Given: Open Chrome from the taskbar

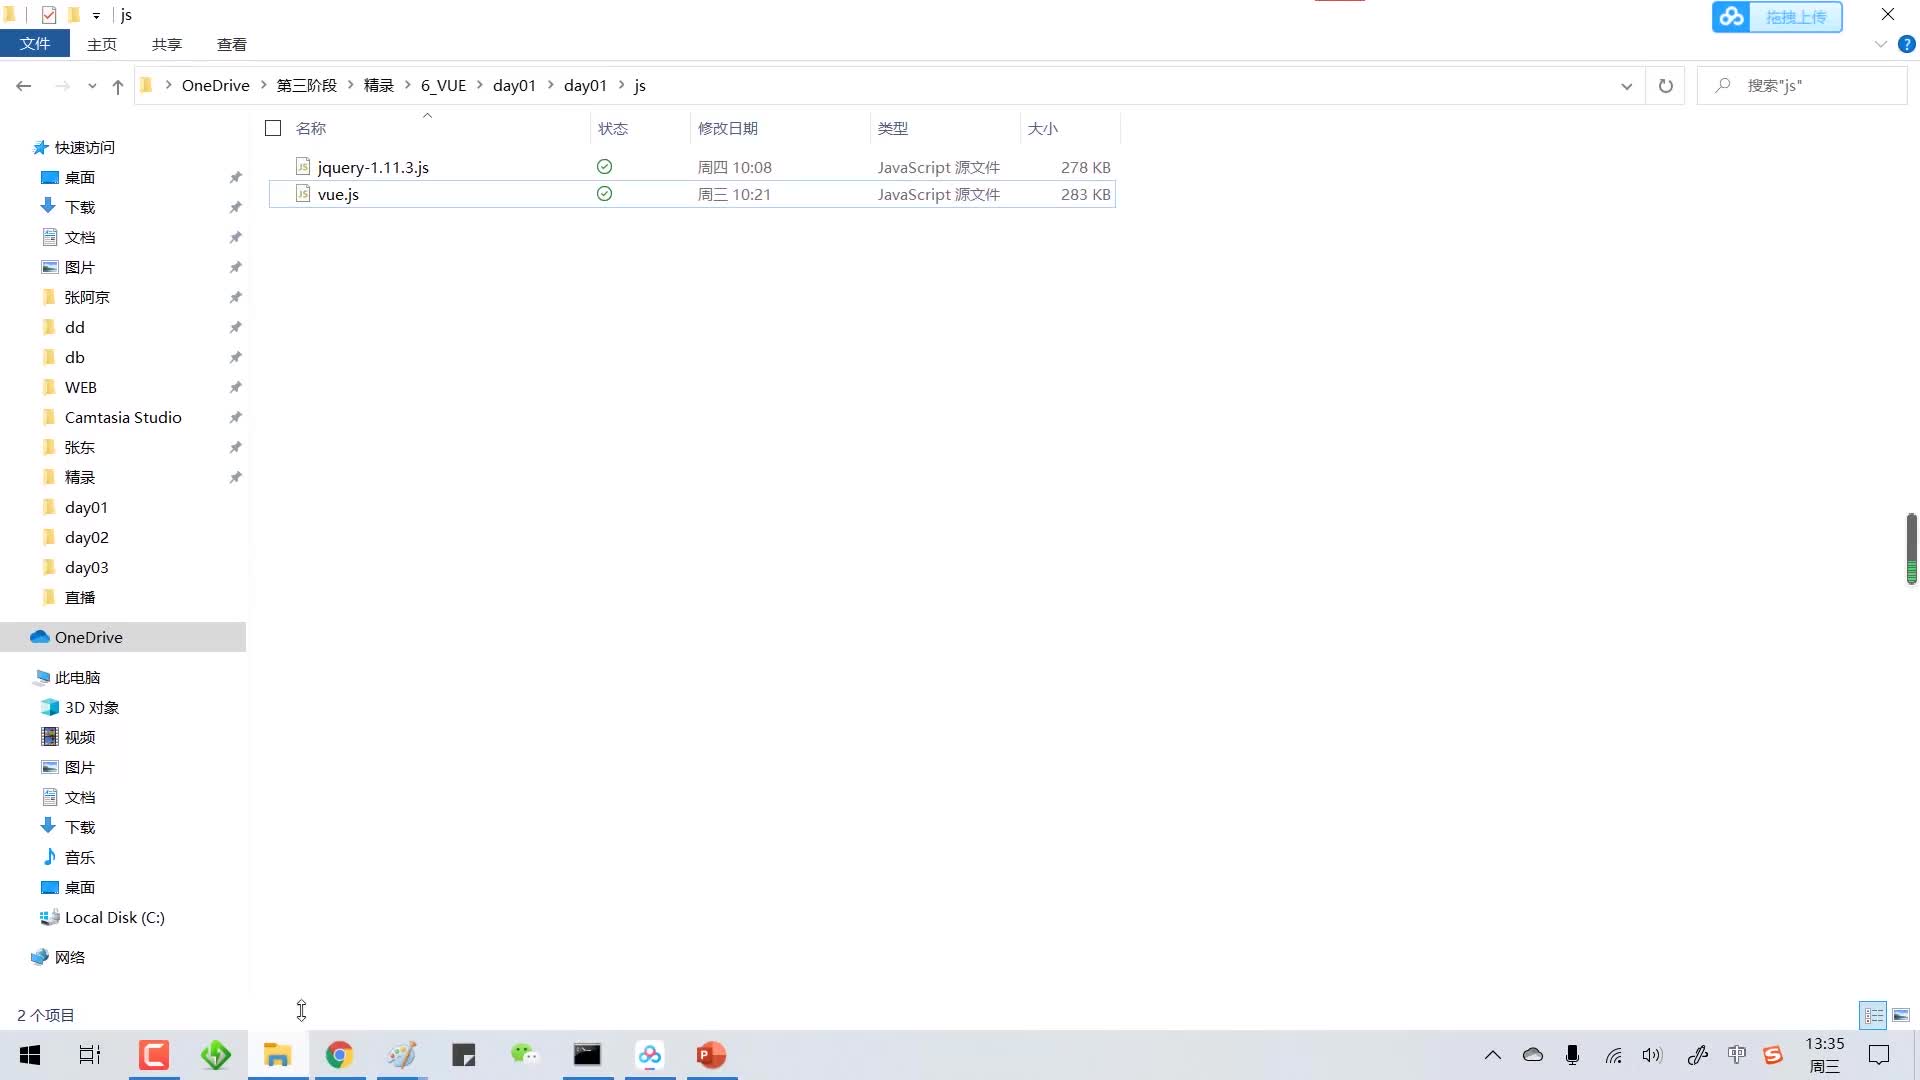Looking at the screenshot, I should point(340,1055).
